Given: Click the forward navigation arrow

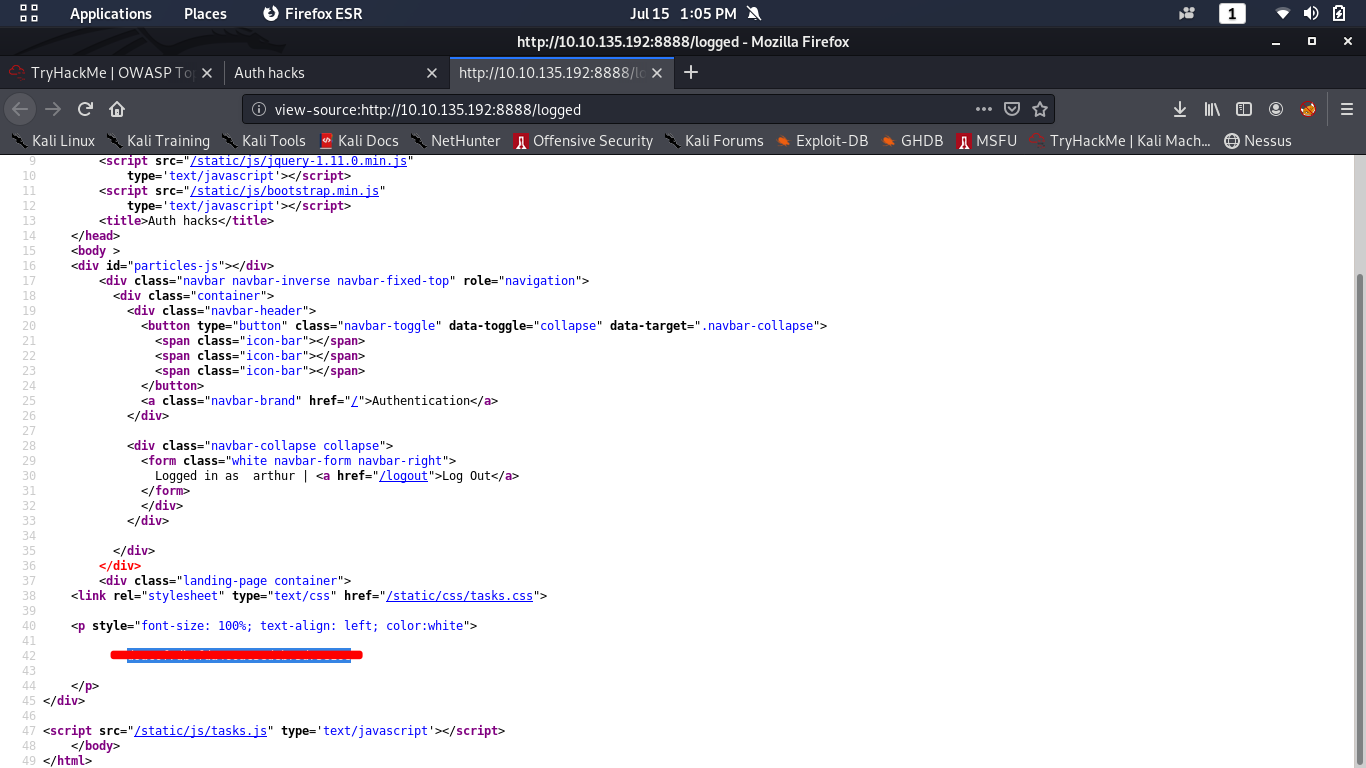Looking at the screenshot, I should coord(53,109).
